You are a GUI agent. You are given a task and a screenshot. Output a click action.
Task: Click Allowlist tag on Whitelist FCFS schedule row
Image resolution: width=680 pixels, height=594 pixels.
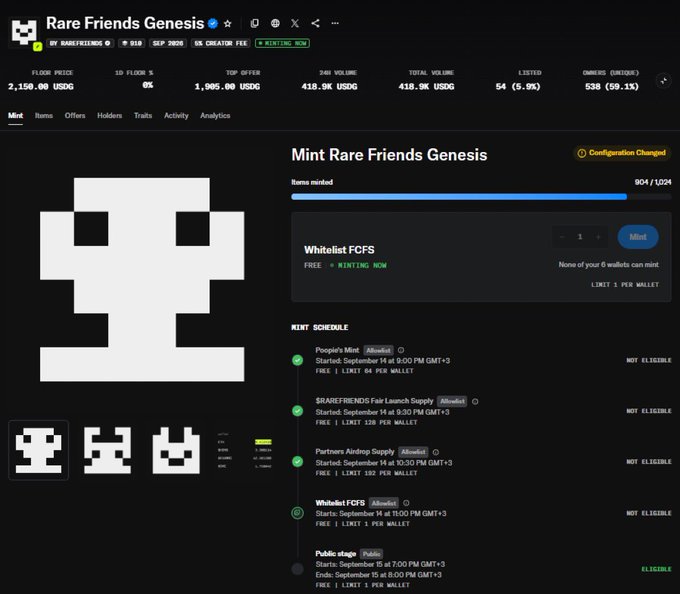(x=384, y=503)
